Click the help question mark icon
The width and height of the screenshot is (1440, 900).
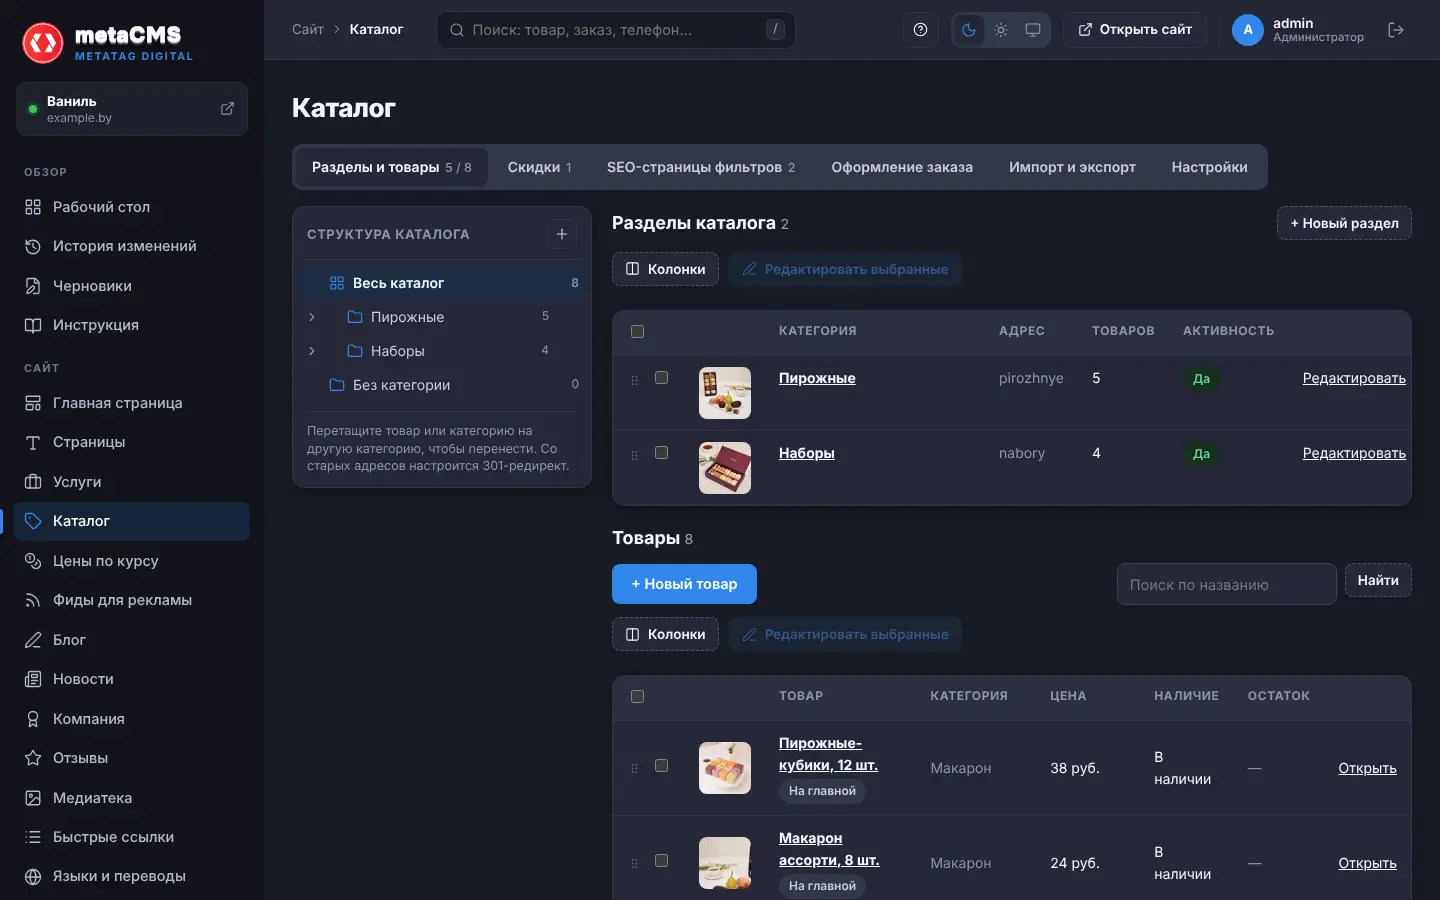point(920,30)
